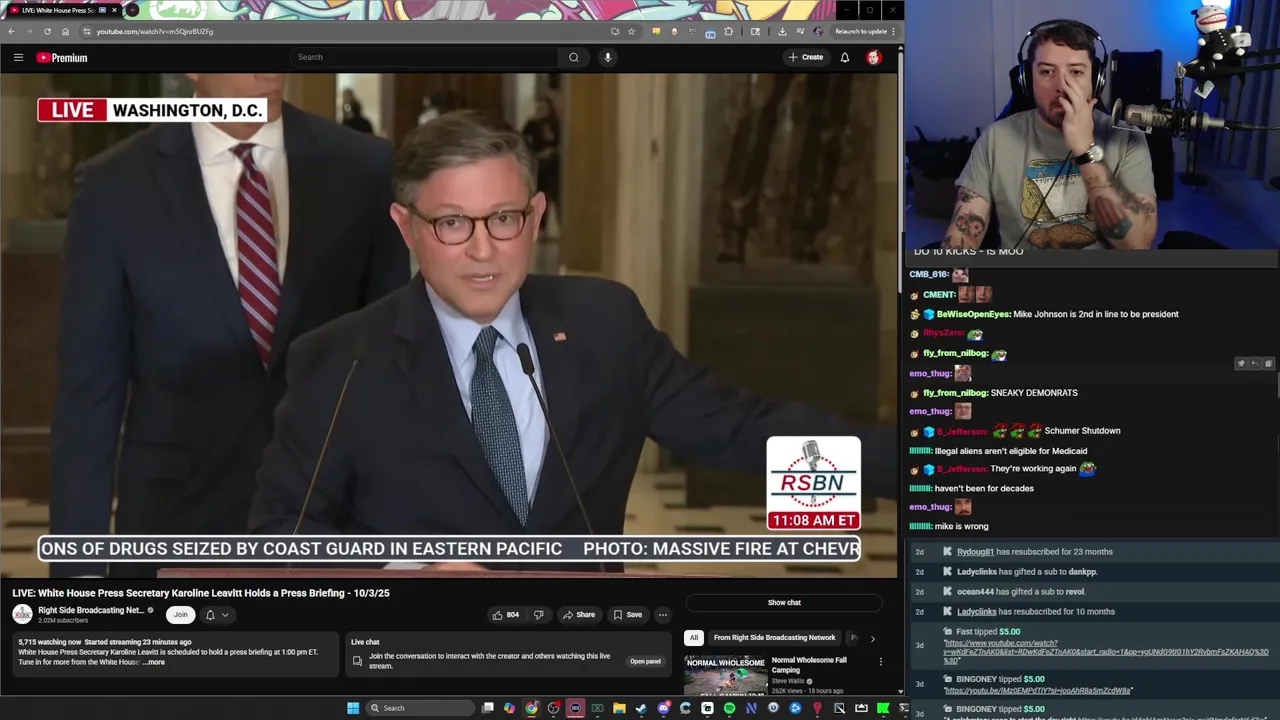Click chat message 'They're working again'
Screen dimensions: 1280x720
click(1033, 469)
